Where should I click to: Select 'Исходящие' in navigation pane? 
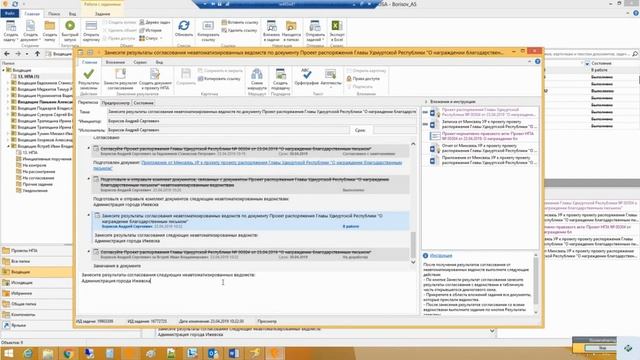click(22, 282)
